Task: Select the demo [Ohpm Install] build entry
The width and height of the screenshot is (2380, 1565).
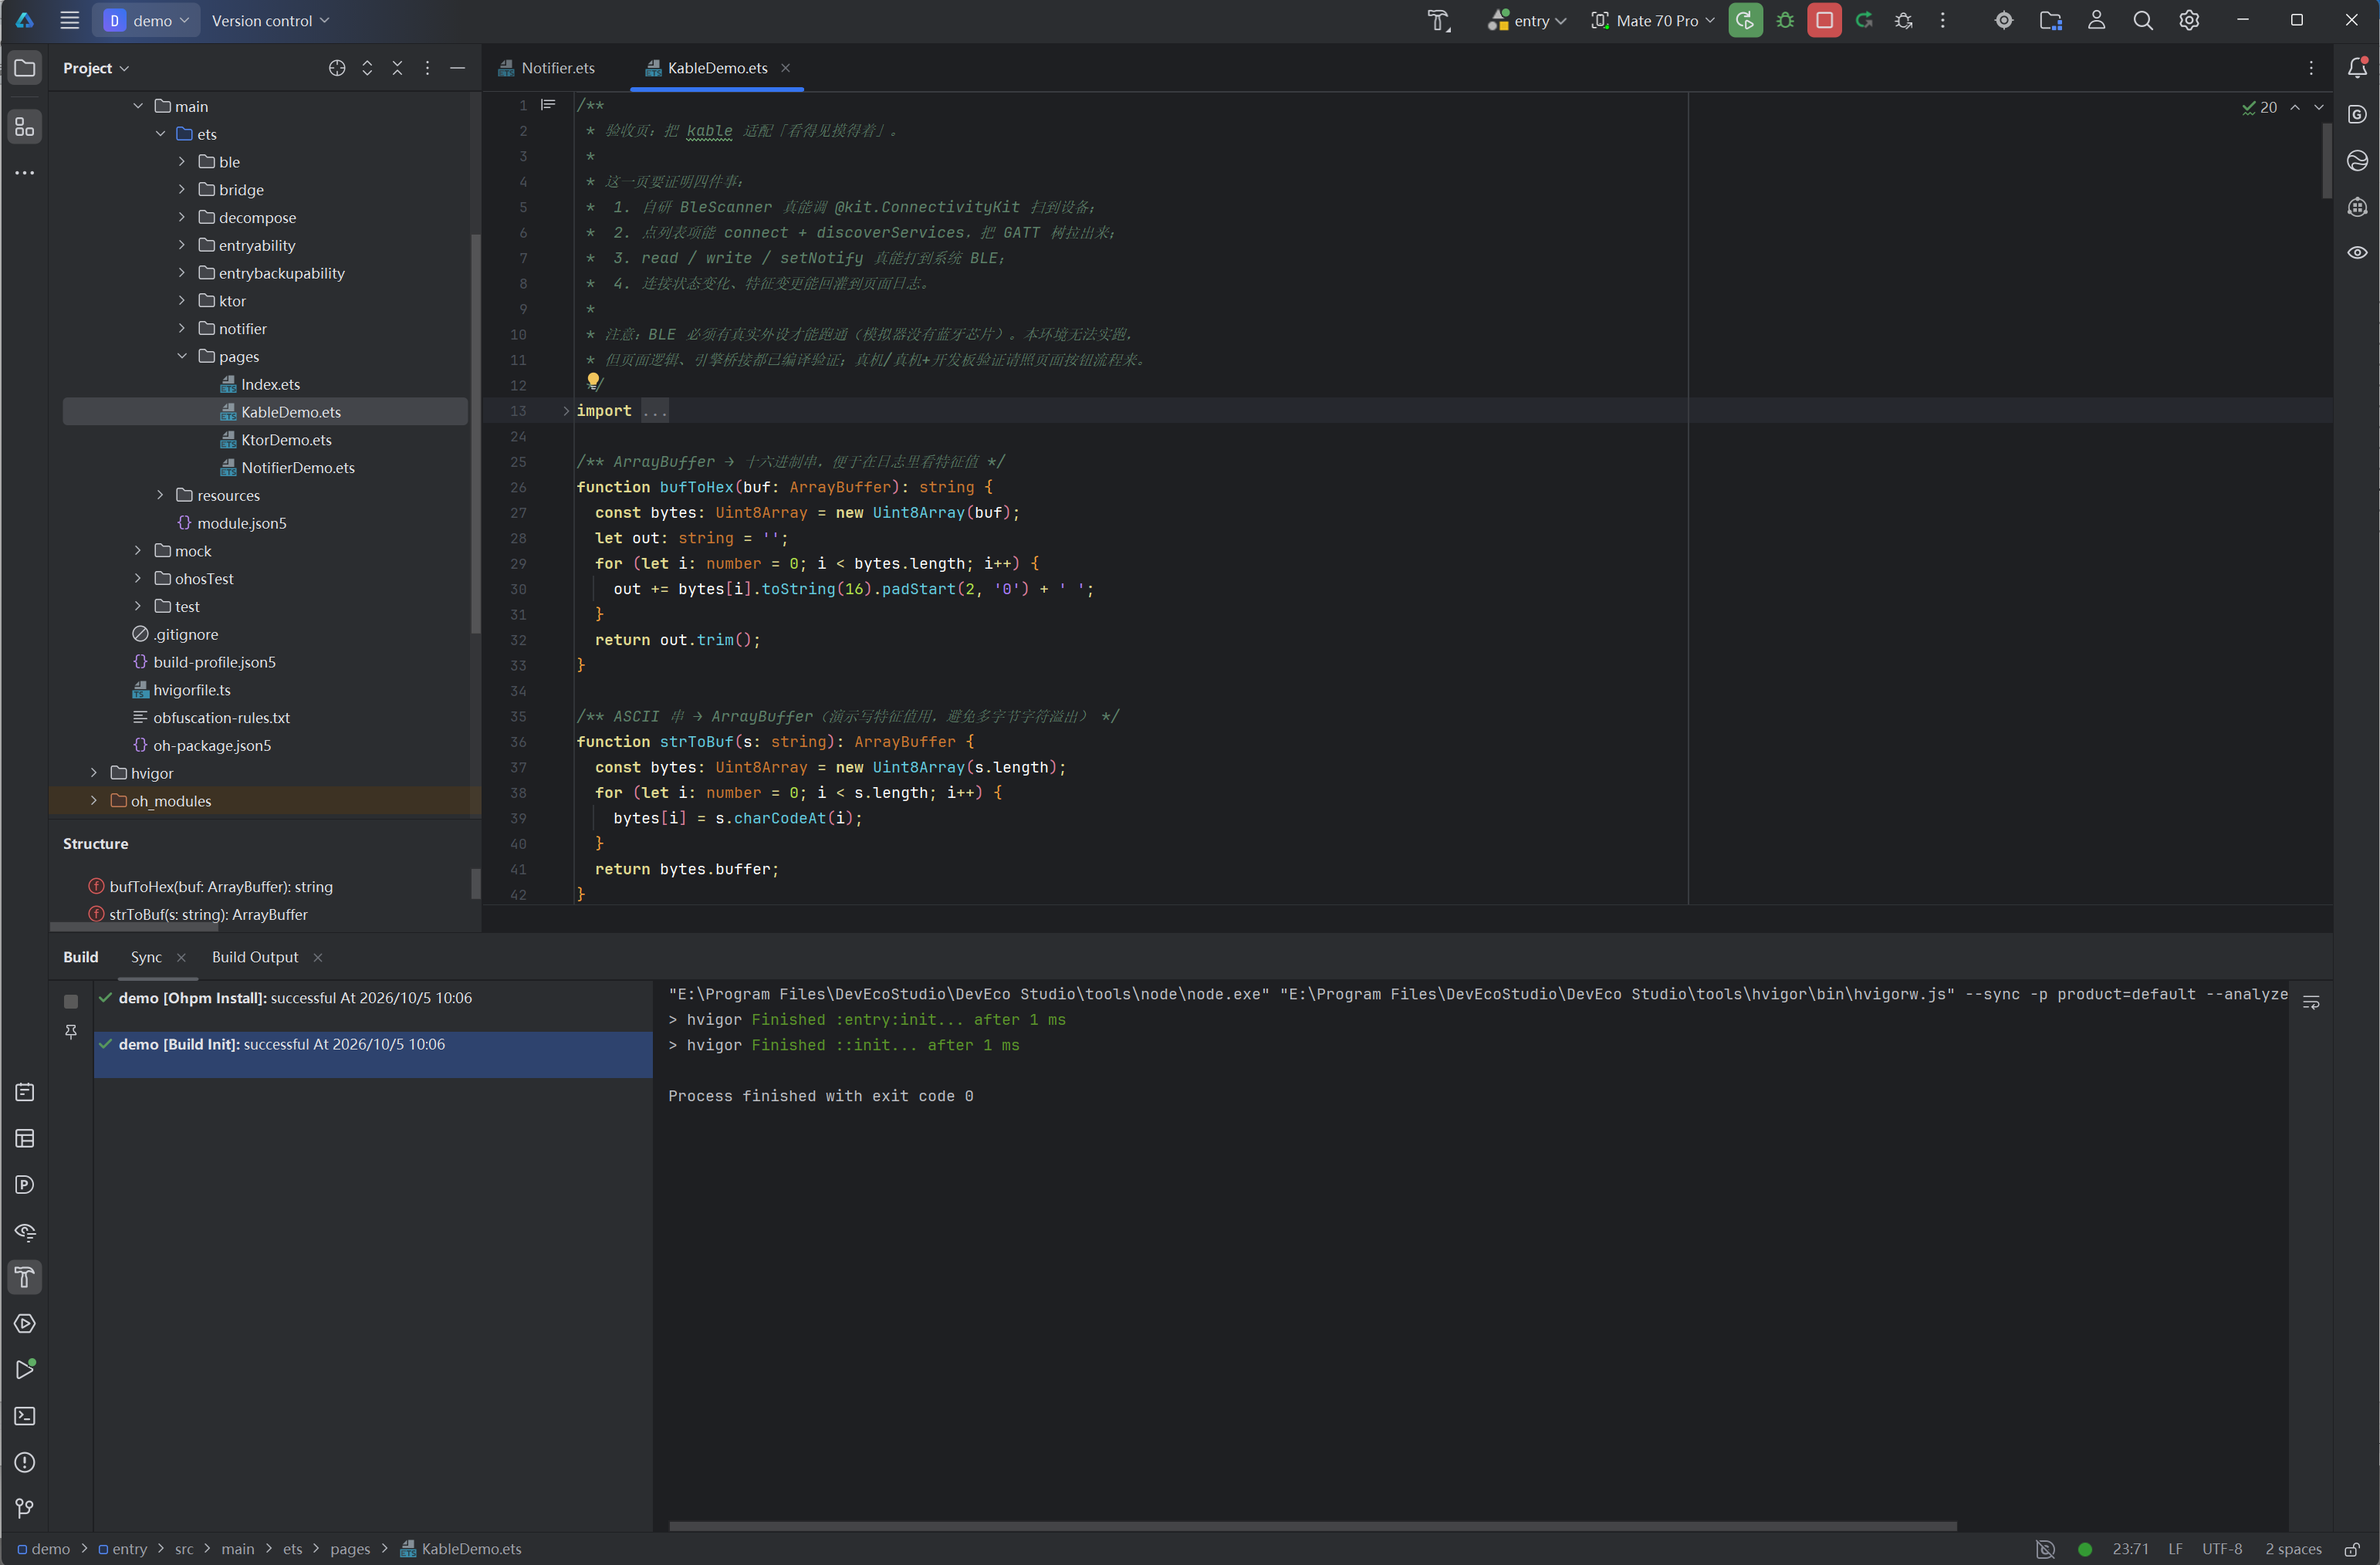Action: point(373,997)
